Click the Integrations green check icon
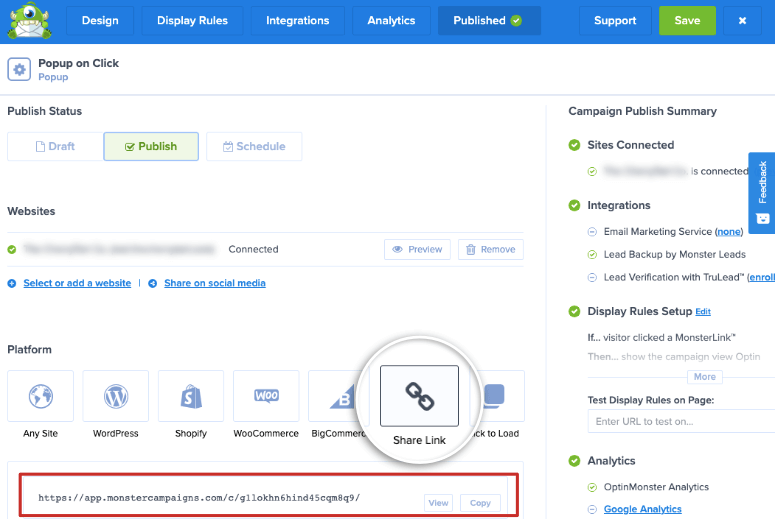Image resolution: width=775 pixels, height=519 pixels. (574, 205)
